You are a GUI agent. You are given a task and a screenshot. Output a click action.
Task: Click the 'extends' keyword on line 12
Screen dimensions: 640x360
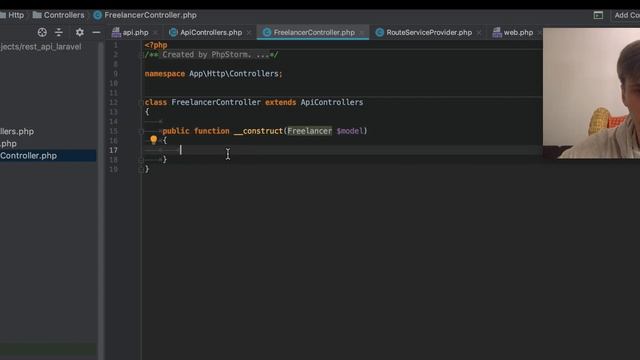280,102
